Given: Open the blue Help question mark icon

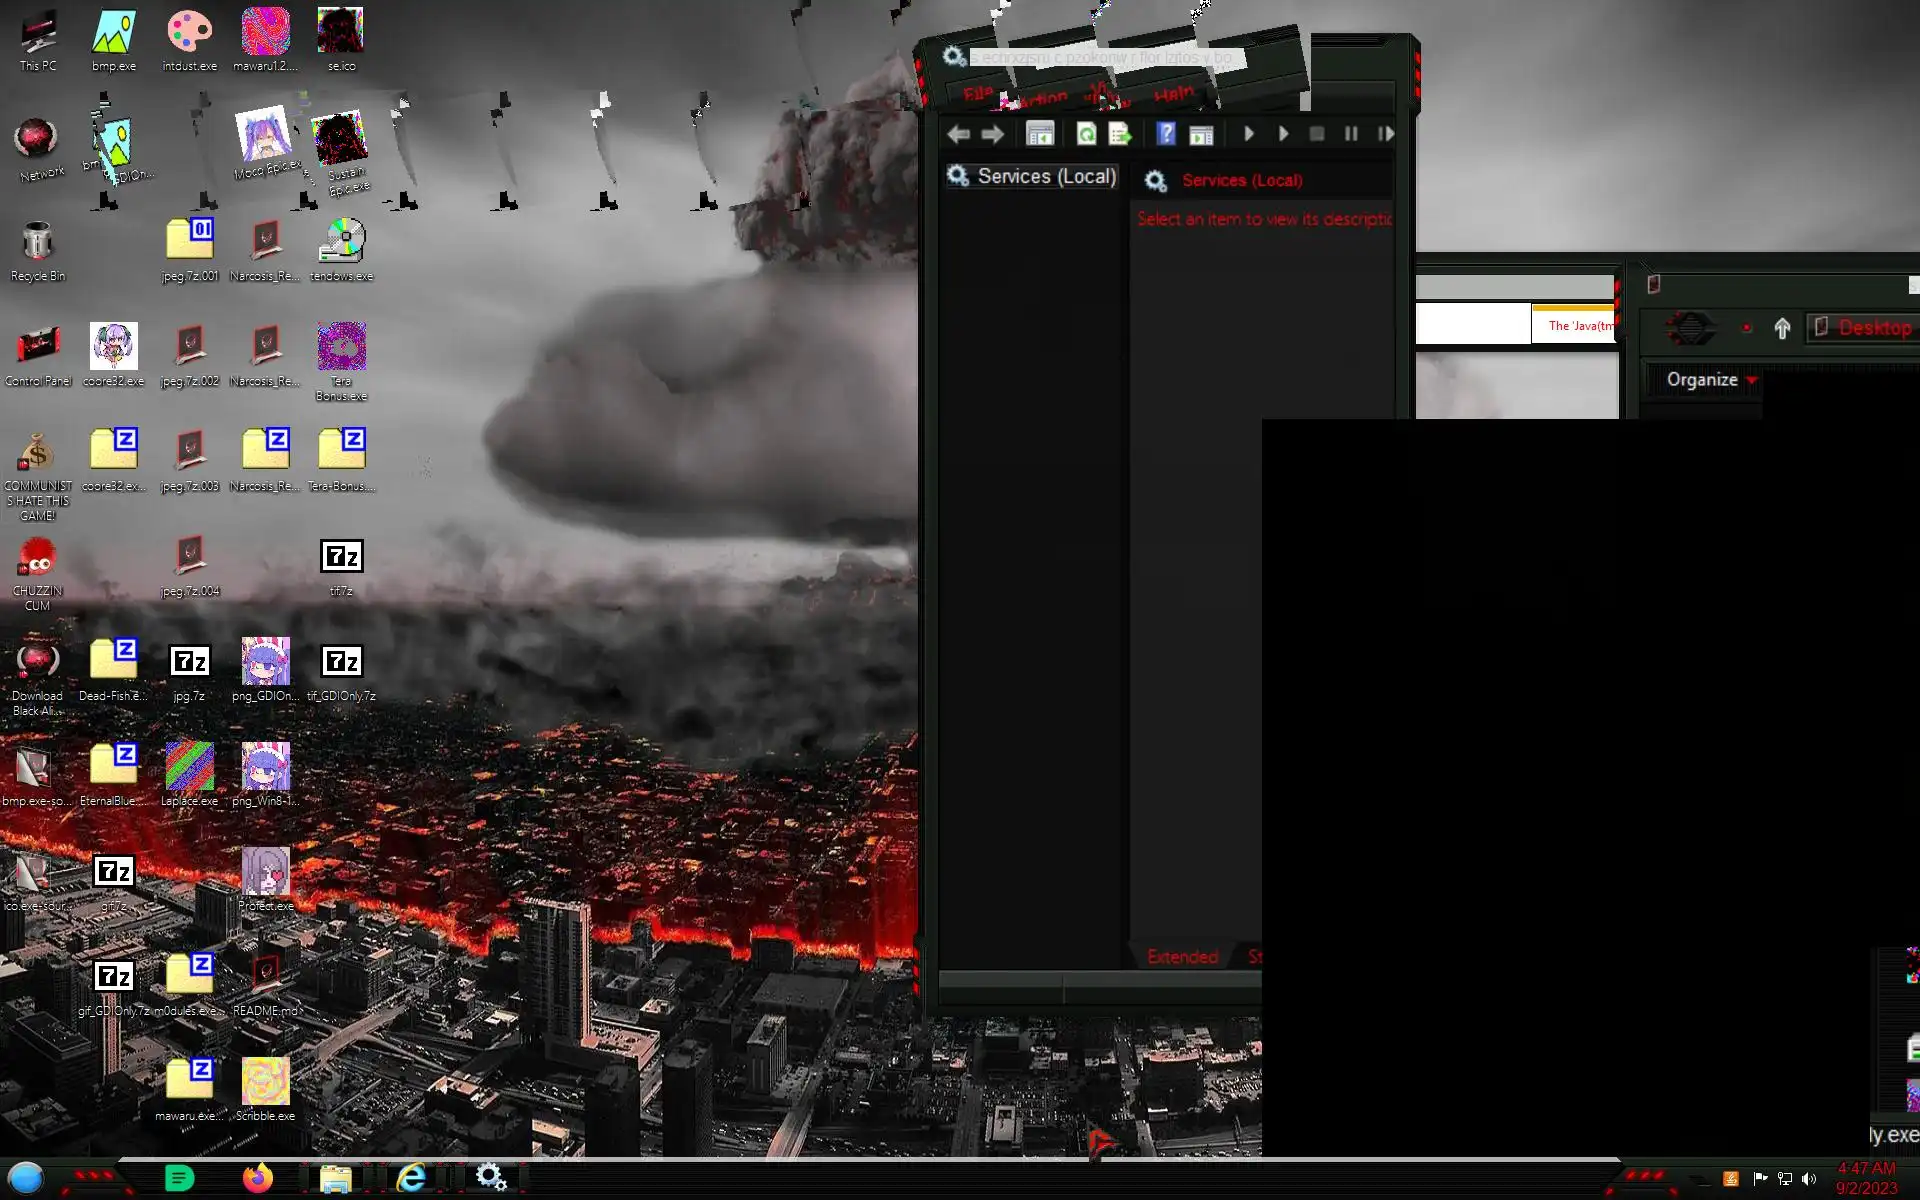Looking at the screenshot, I should coord(1165,134).
